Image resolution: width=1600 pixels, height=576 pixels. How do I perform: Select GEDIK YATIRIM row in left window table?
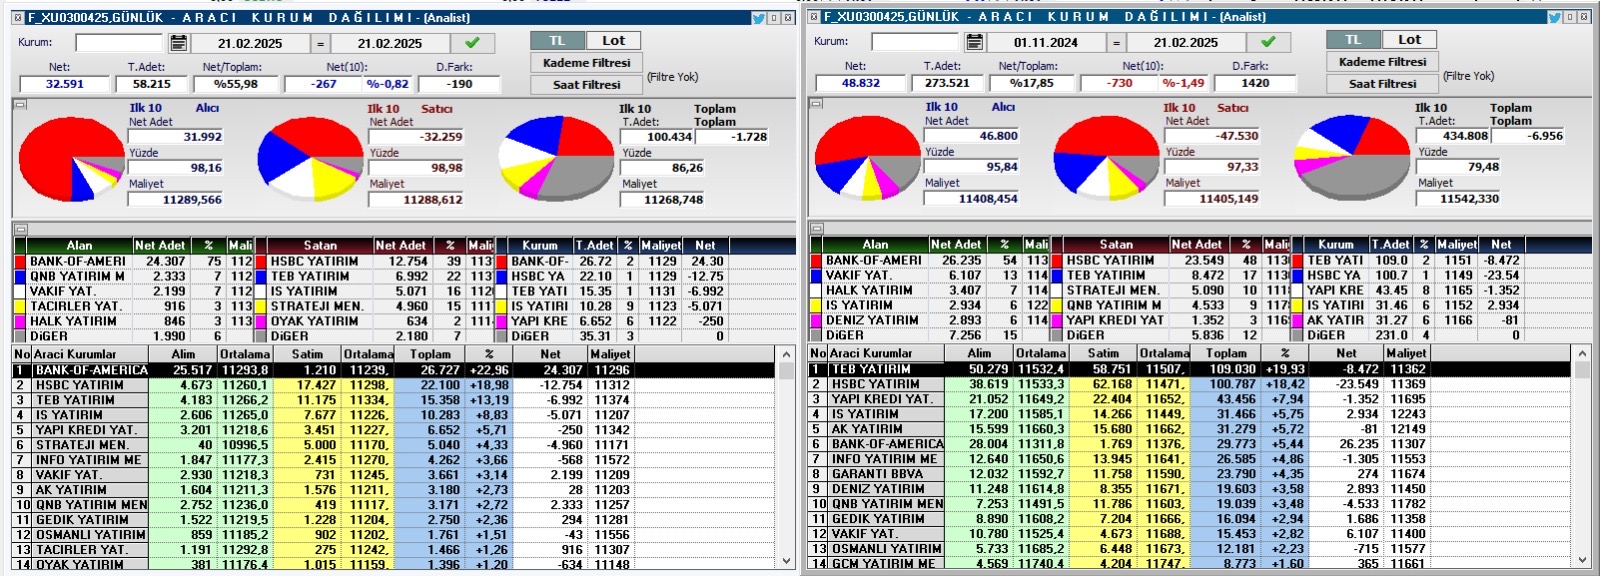(x=394, y=520)
